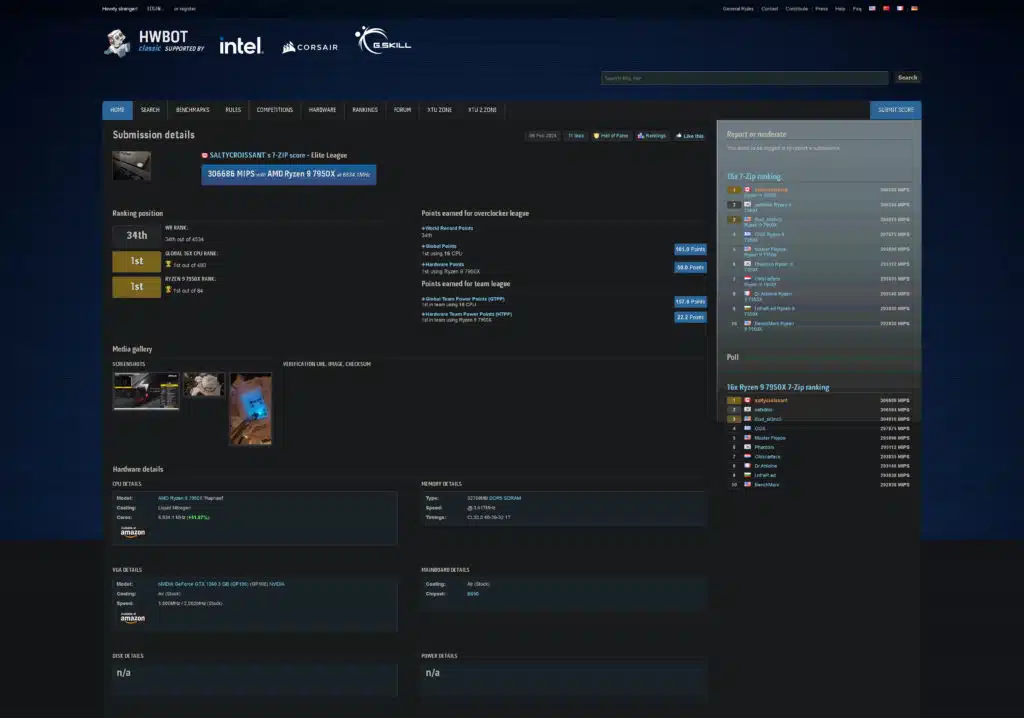Open the SALTYCROISSANT's 7-Zip score title link
Viewport: 1024px width, 718px height.
tap(278, 155)
